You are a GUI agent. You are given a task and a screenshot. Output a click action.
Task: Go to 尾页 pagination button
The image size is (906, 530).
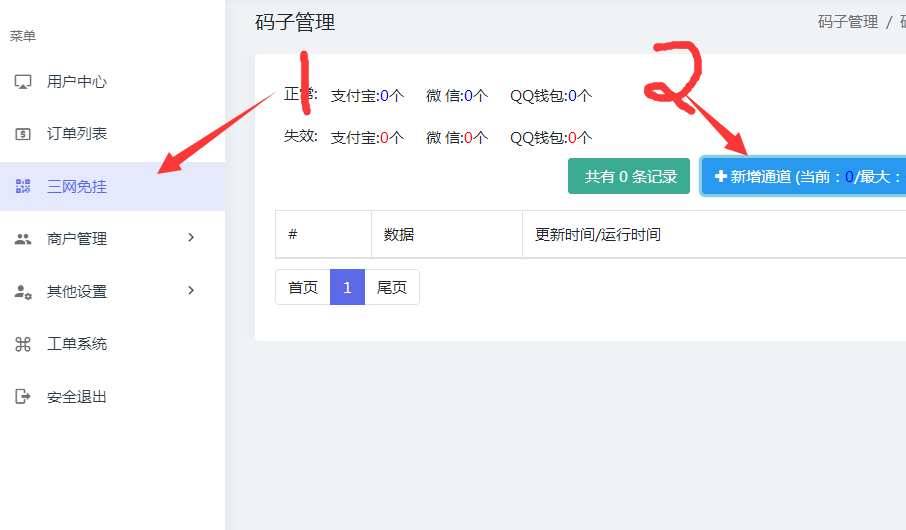pyautogui.click(x=392, y=287)
